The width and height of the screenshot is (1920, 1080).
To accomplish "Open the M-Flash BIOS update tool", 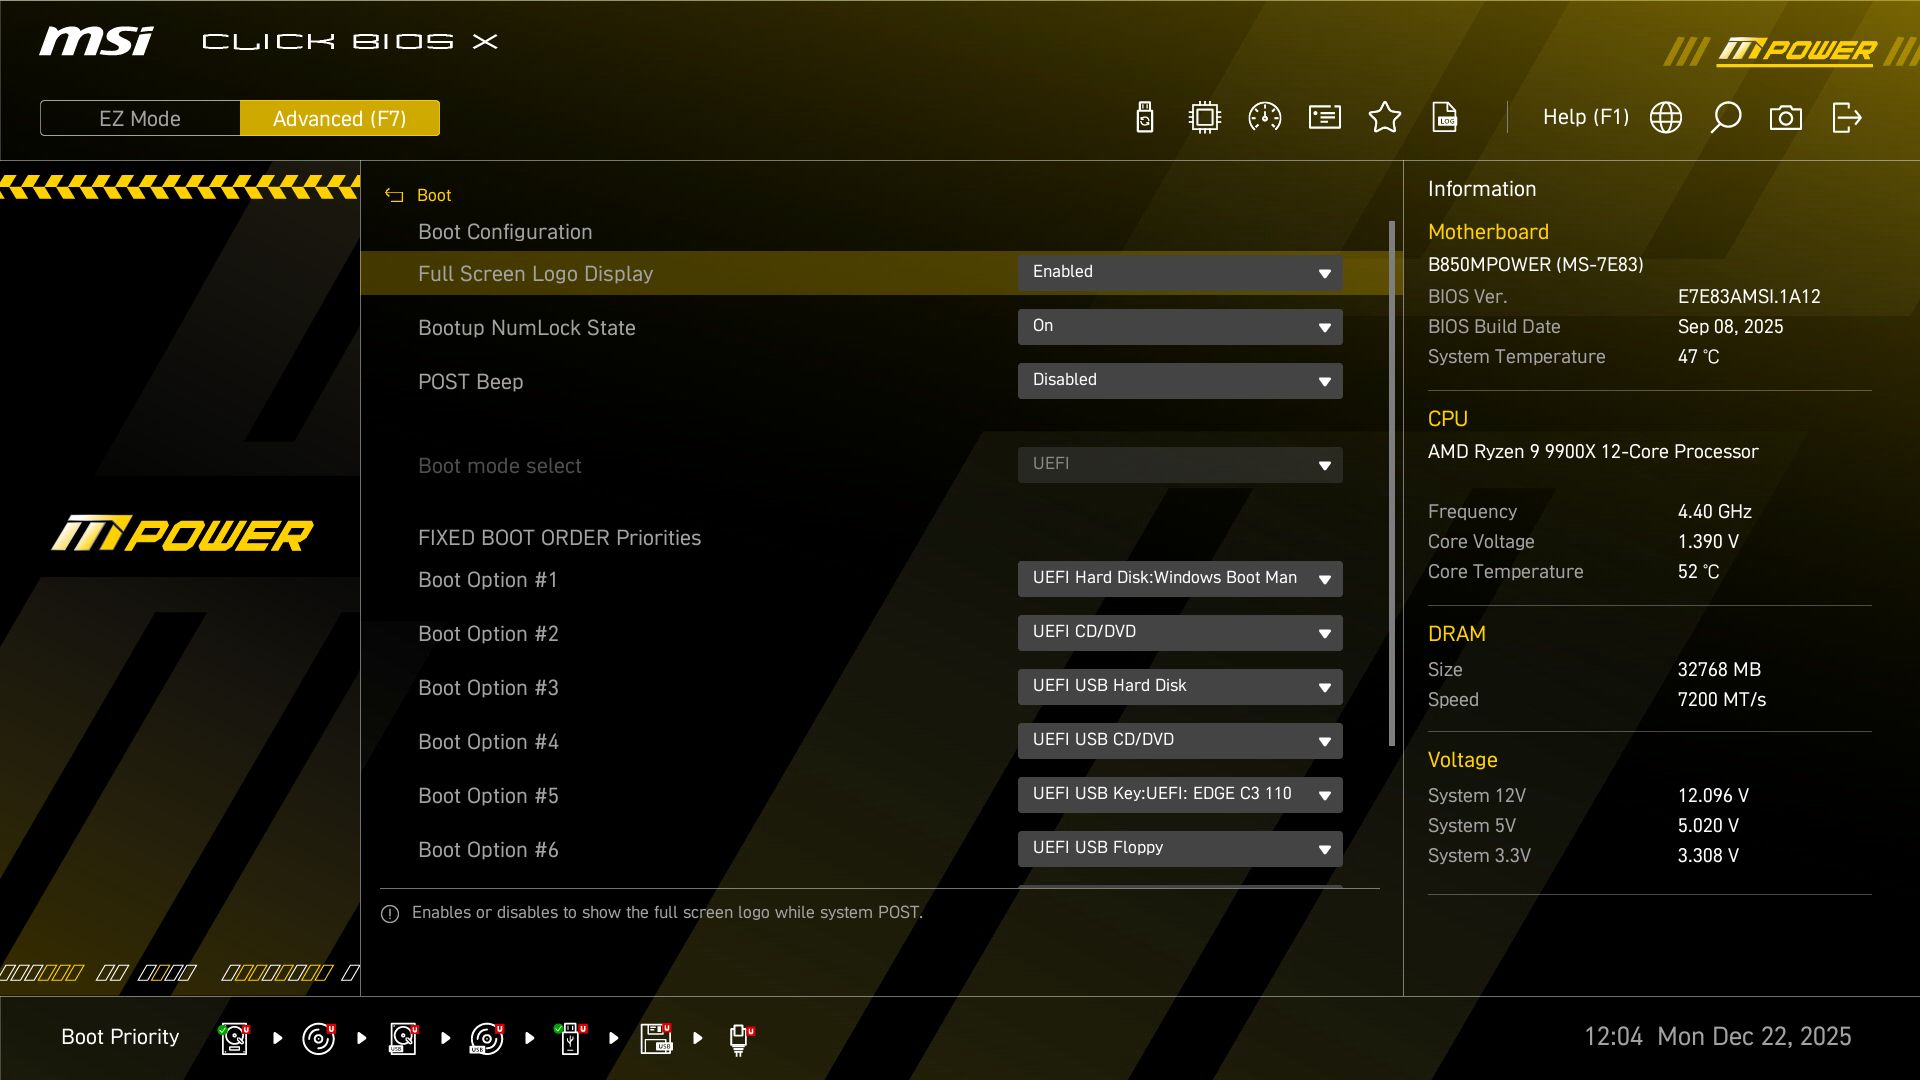I will (x=1144, y=117).
